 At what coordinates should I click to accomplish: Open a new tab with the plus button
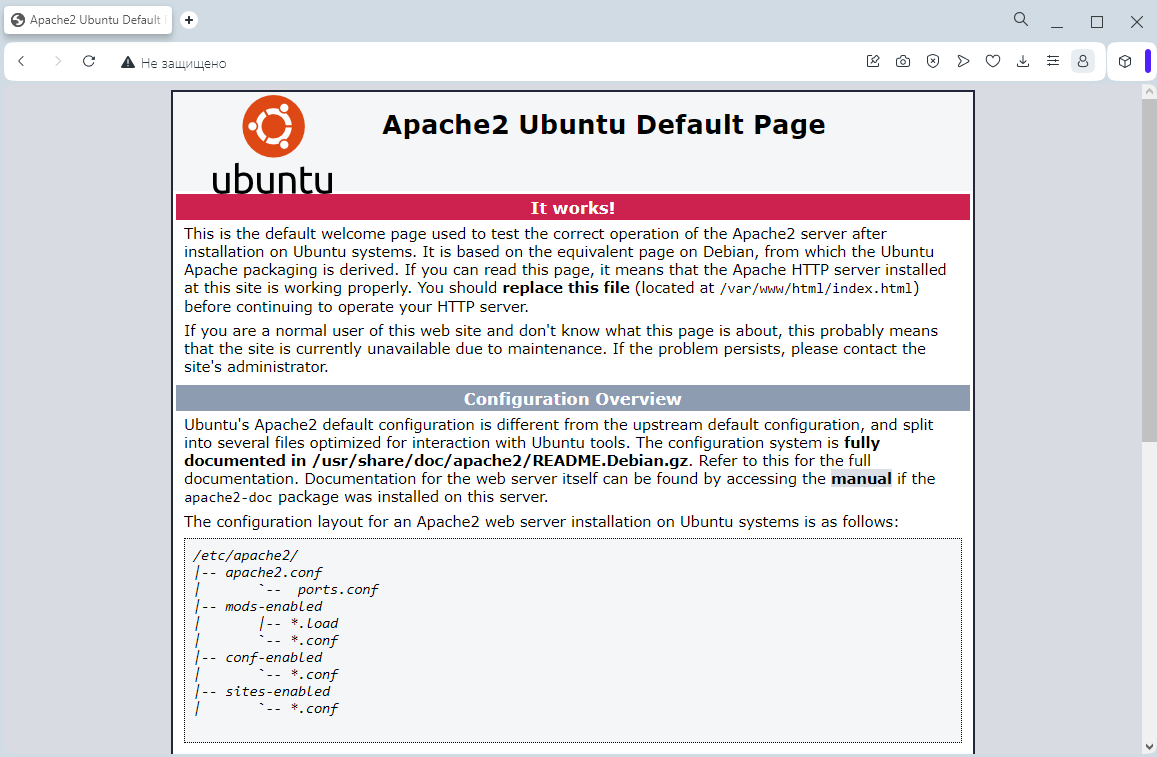pos(188,19)
